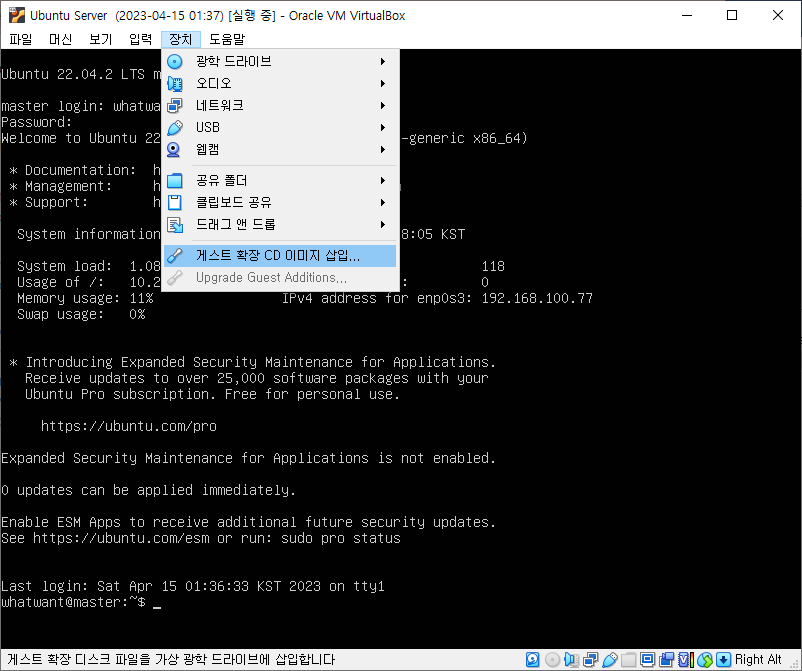Close the open 장치 menu
This screenshot has width=802, height=671.
181,39
